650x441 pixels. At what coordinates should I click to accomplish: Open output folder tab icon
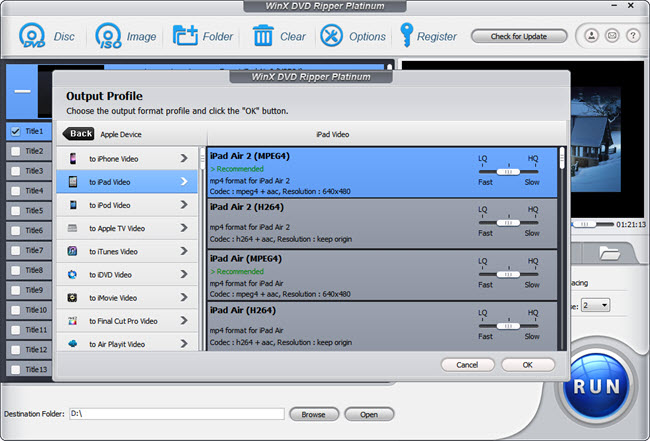[609, 252]
